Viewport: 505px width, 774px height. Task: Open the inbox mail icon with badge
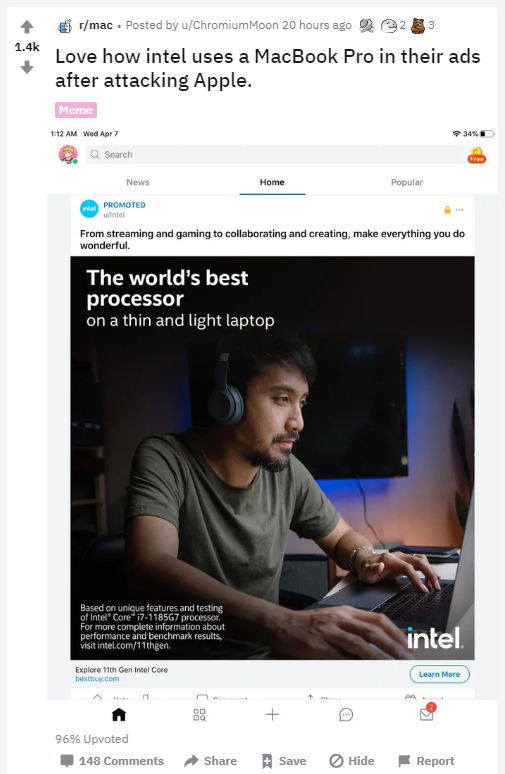click(x=427, y=713)
